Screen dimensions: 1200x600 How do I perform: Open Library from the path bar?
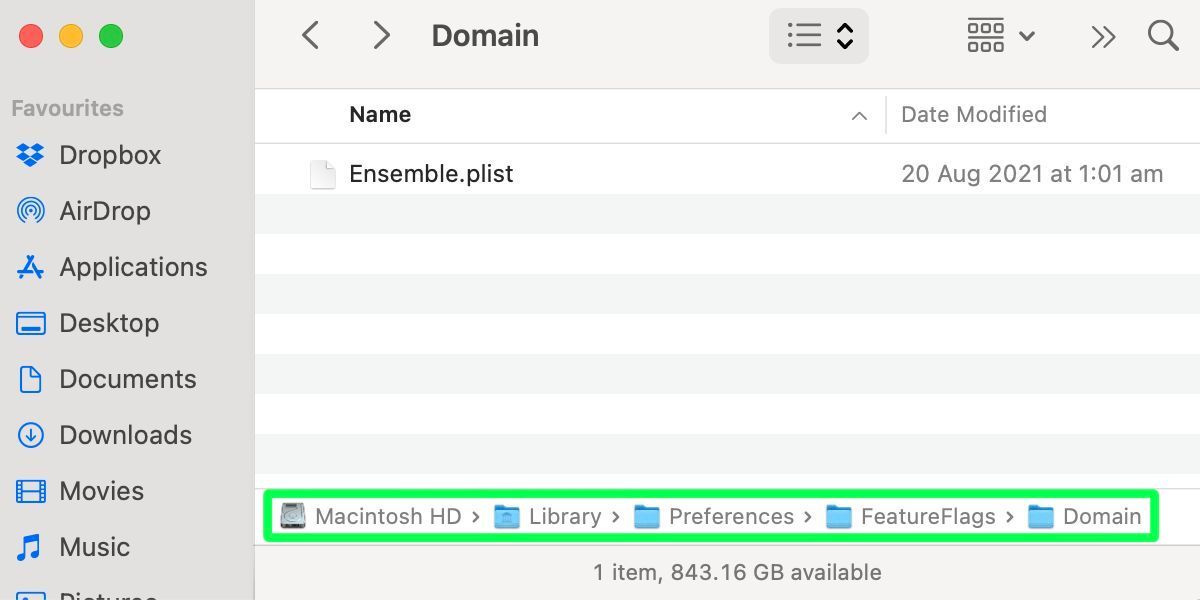click(x=566, y=516)
